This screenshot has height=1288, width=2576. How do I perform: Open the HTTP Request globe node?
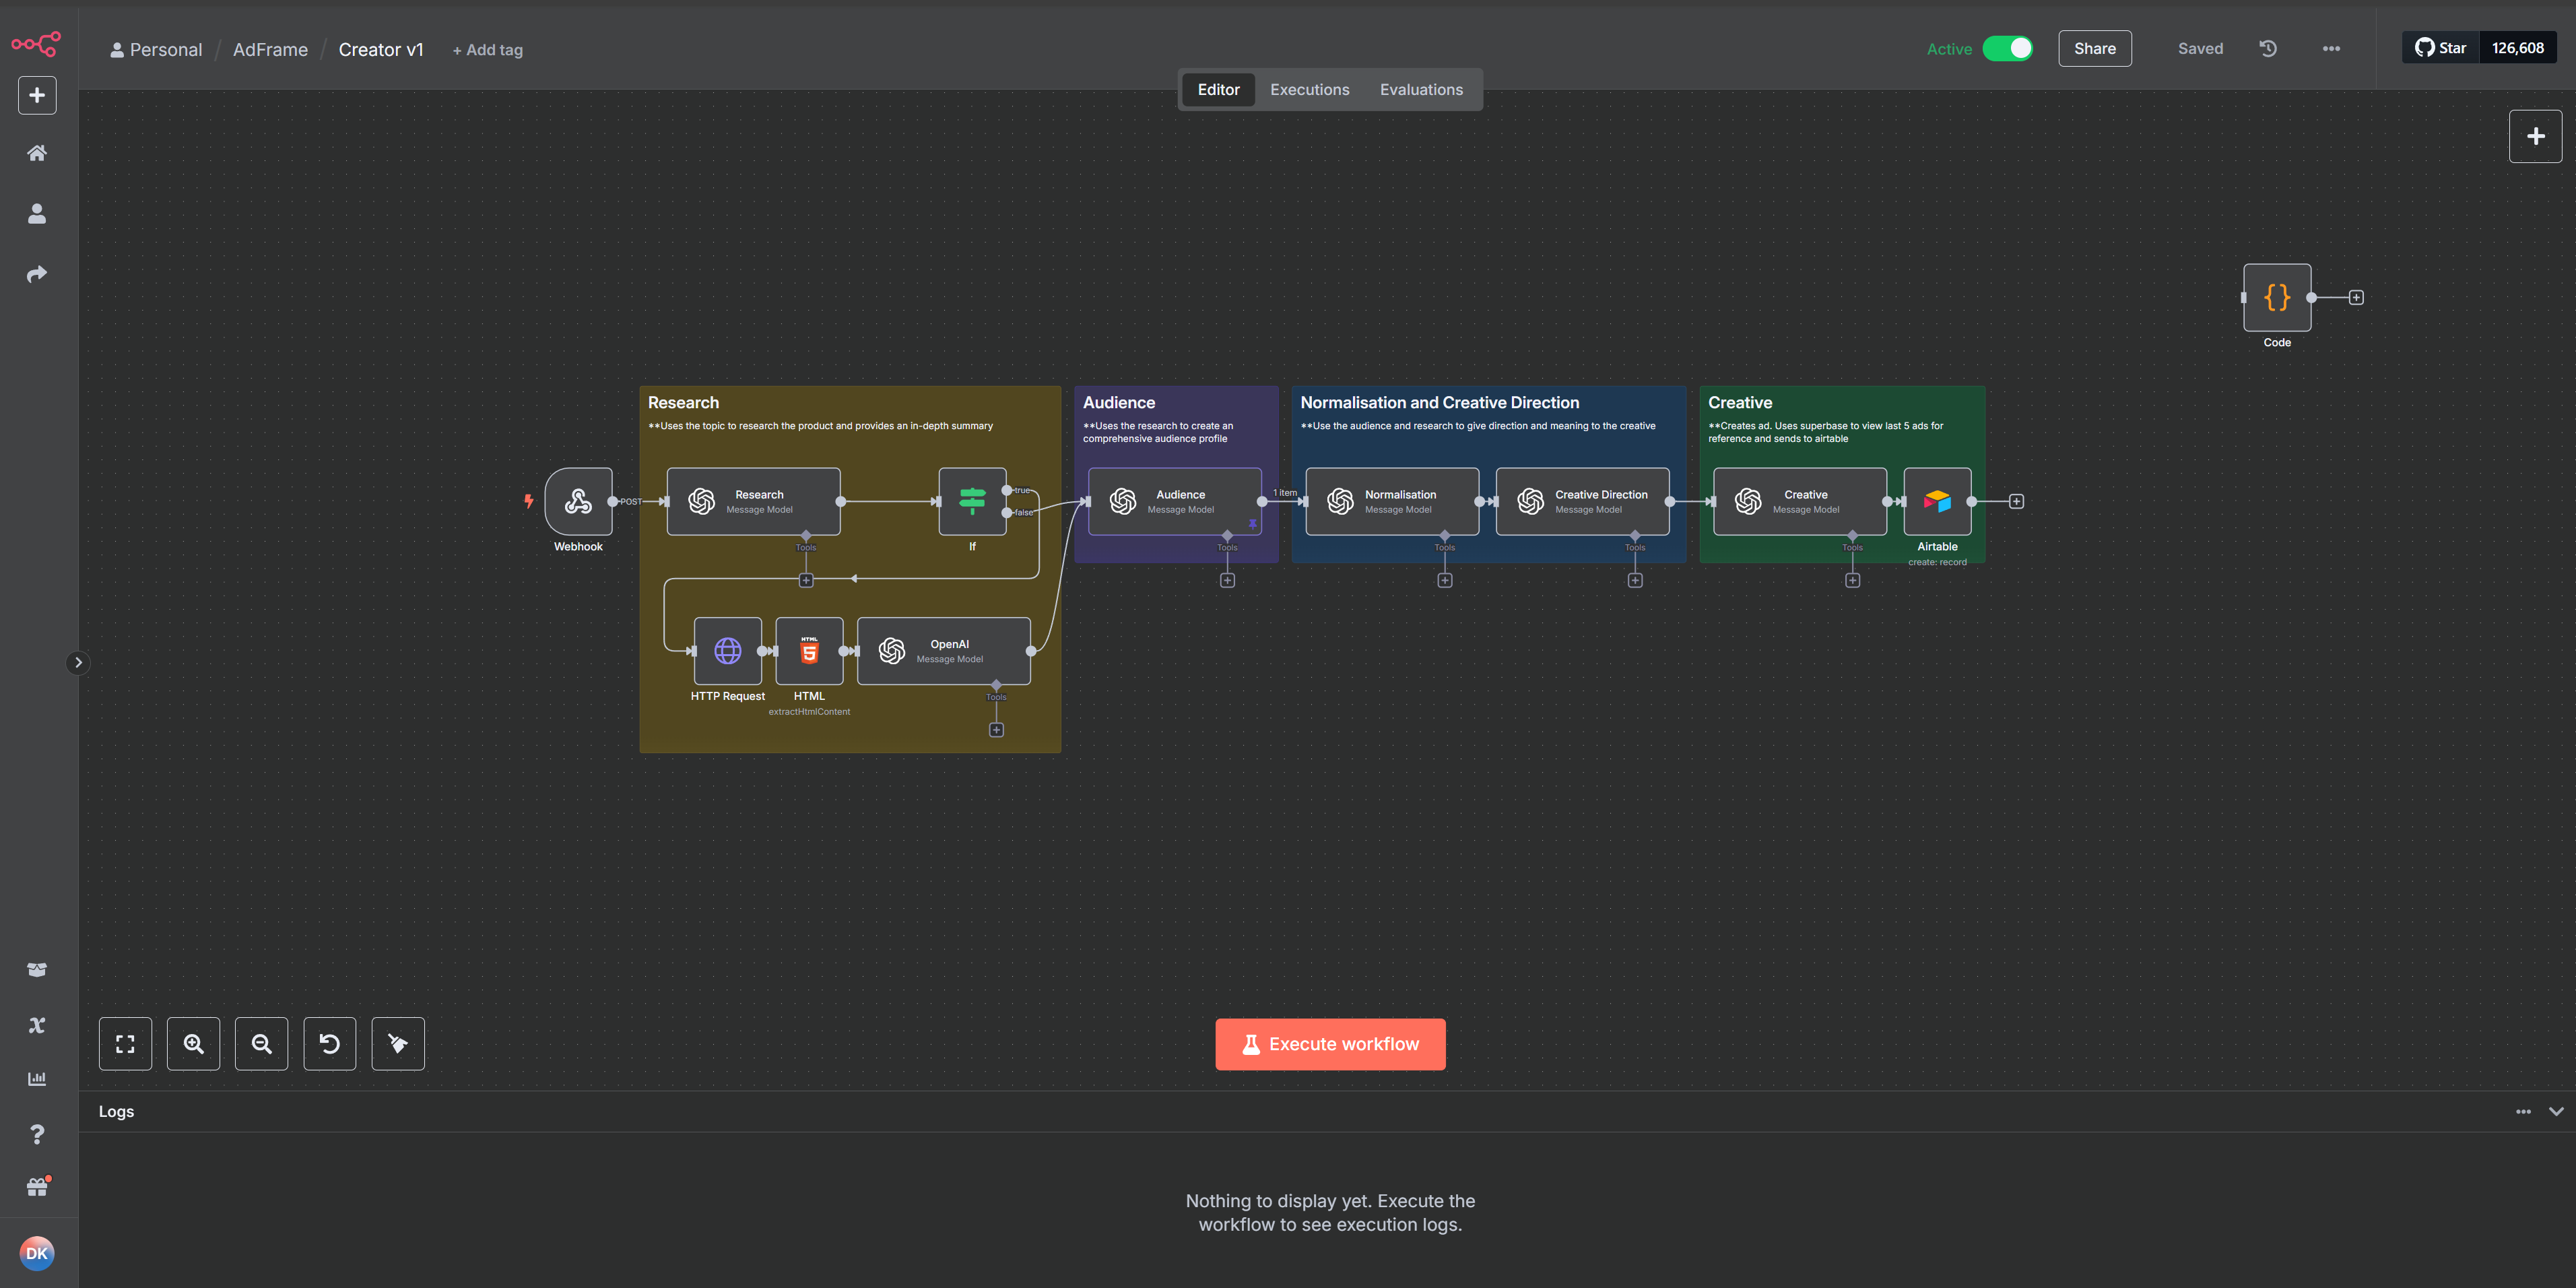727,651
